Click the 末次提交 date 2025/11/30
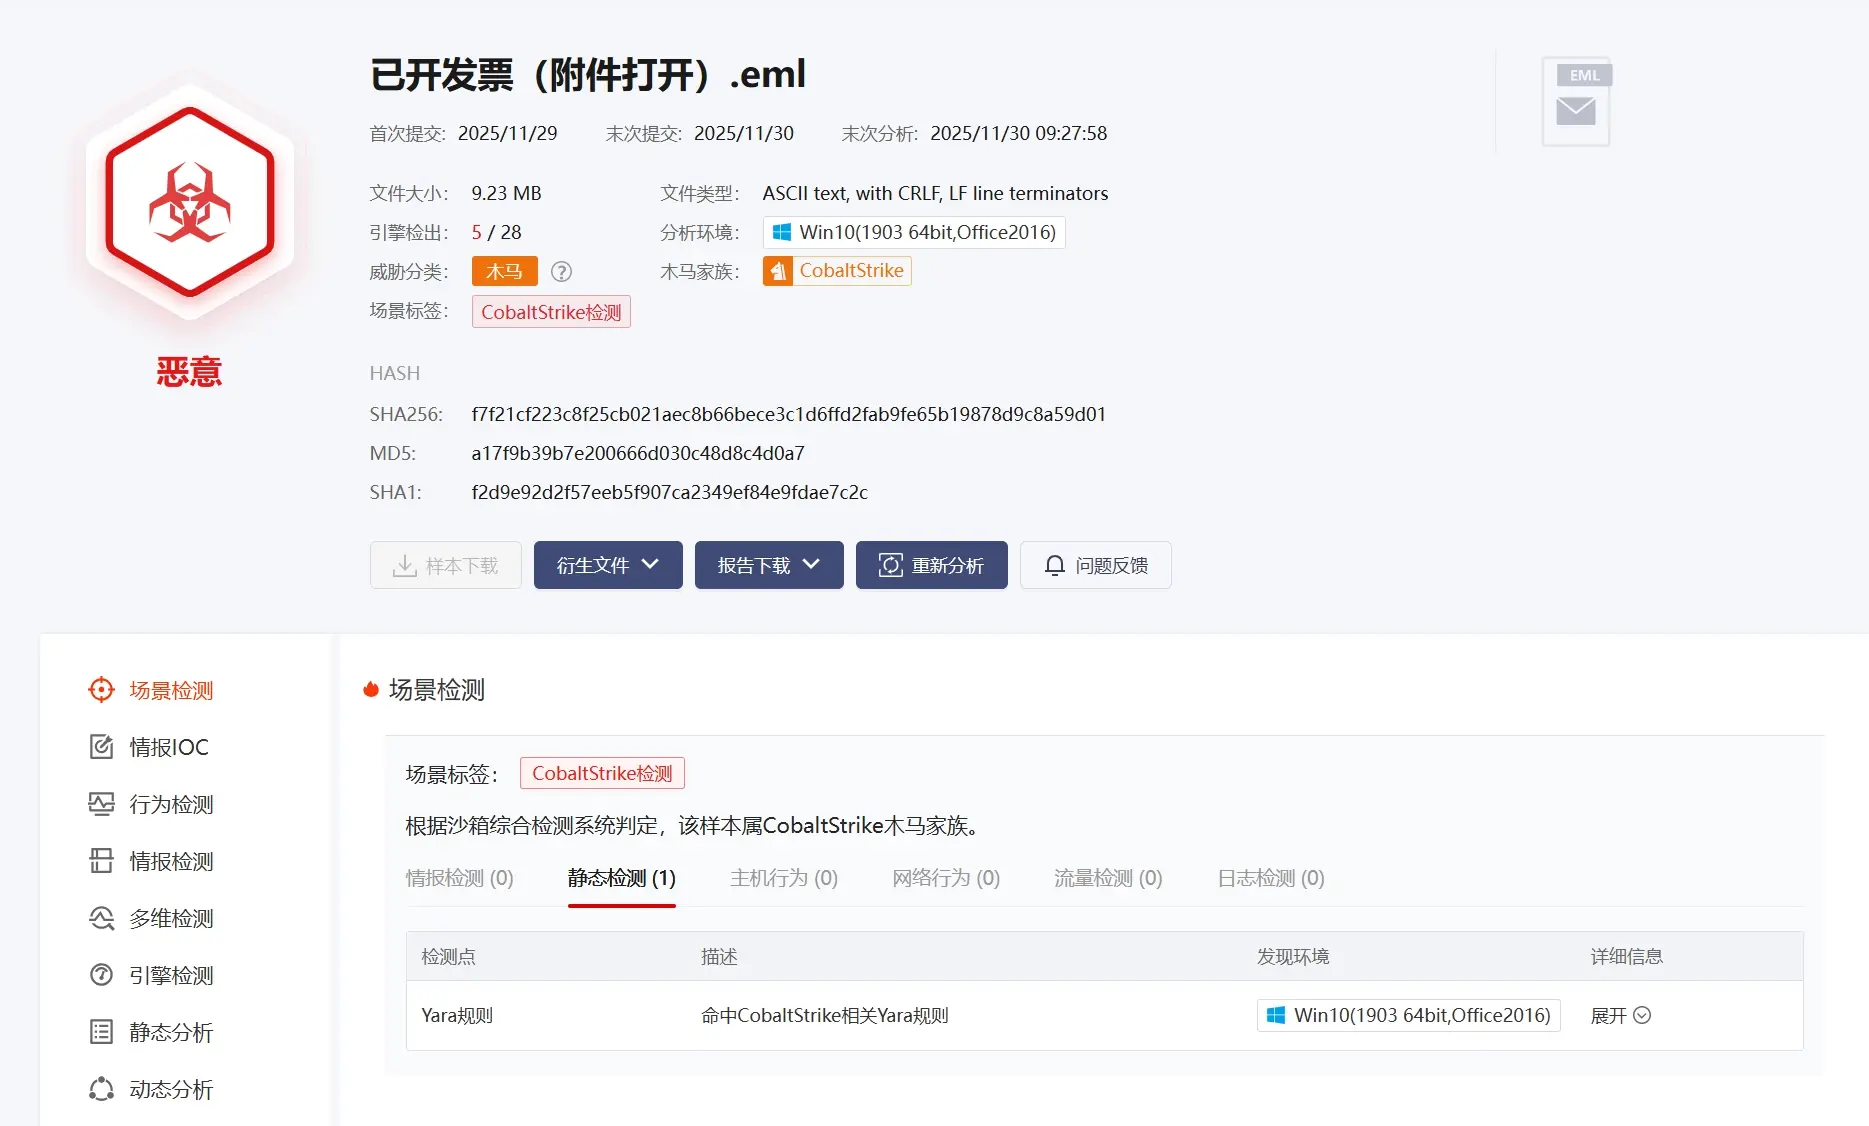Viewport: 1869px width, 1126px height. pyautogui.click(x=743, y=133)
